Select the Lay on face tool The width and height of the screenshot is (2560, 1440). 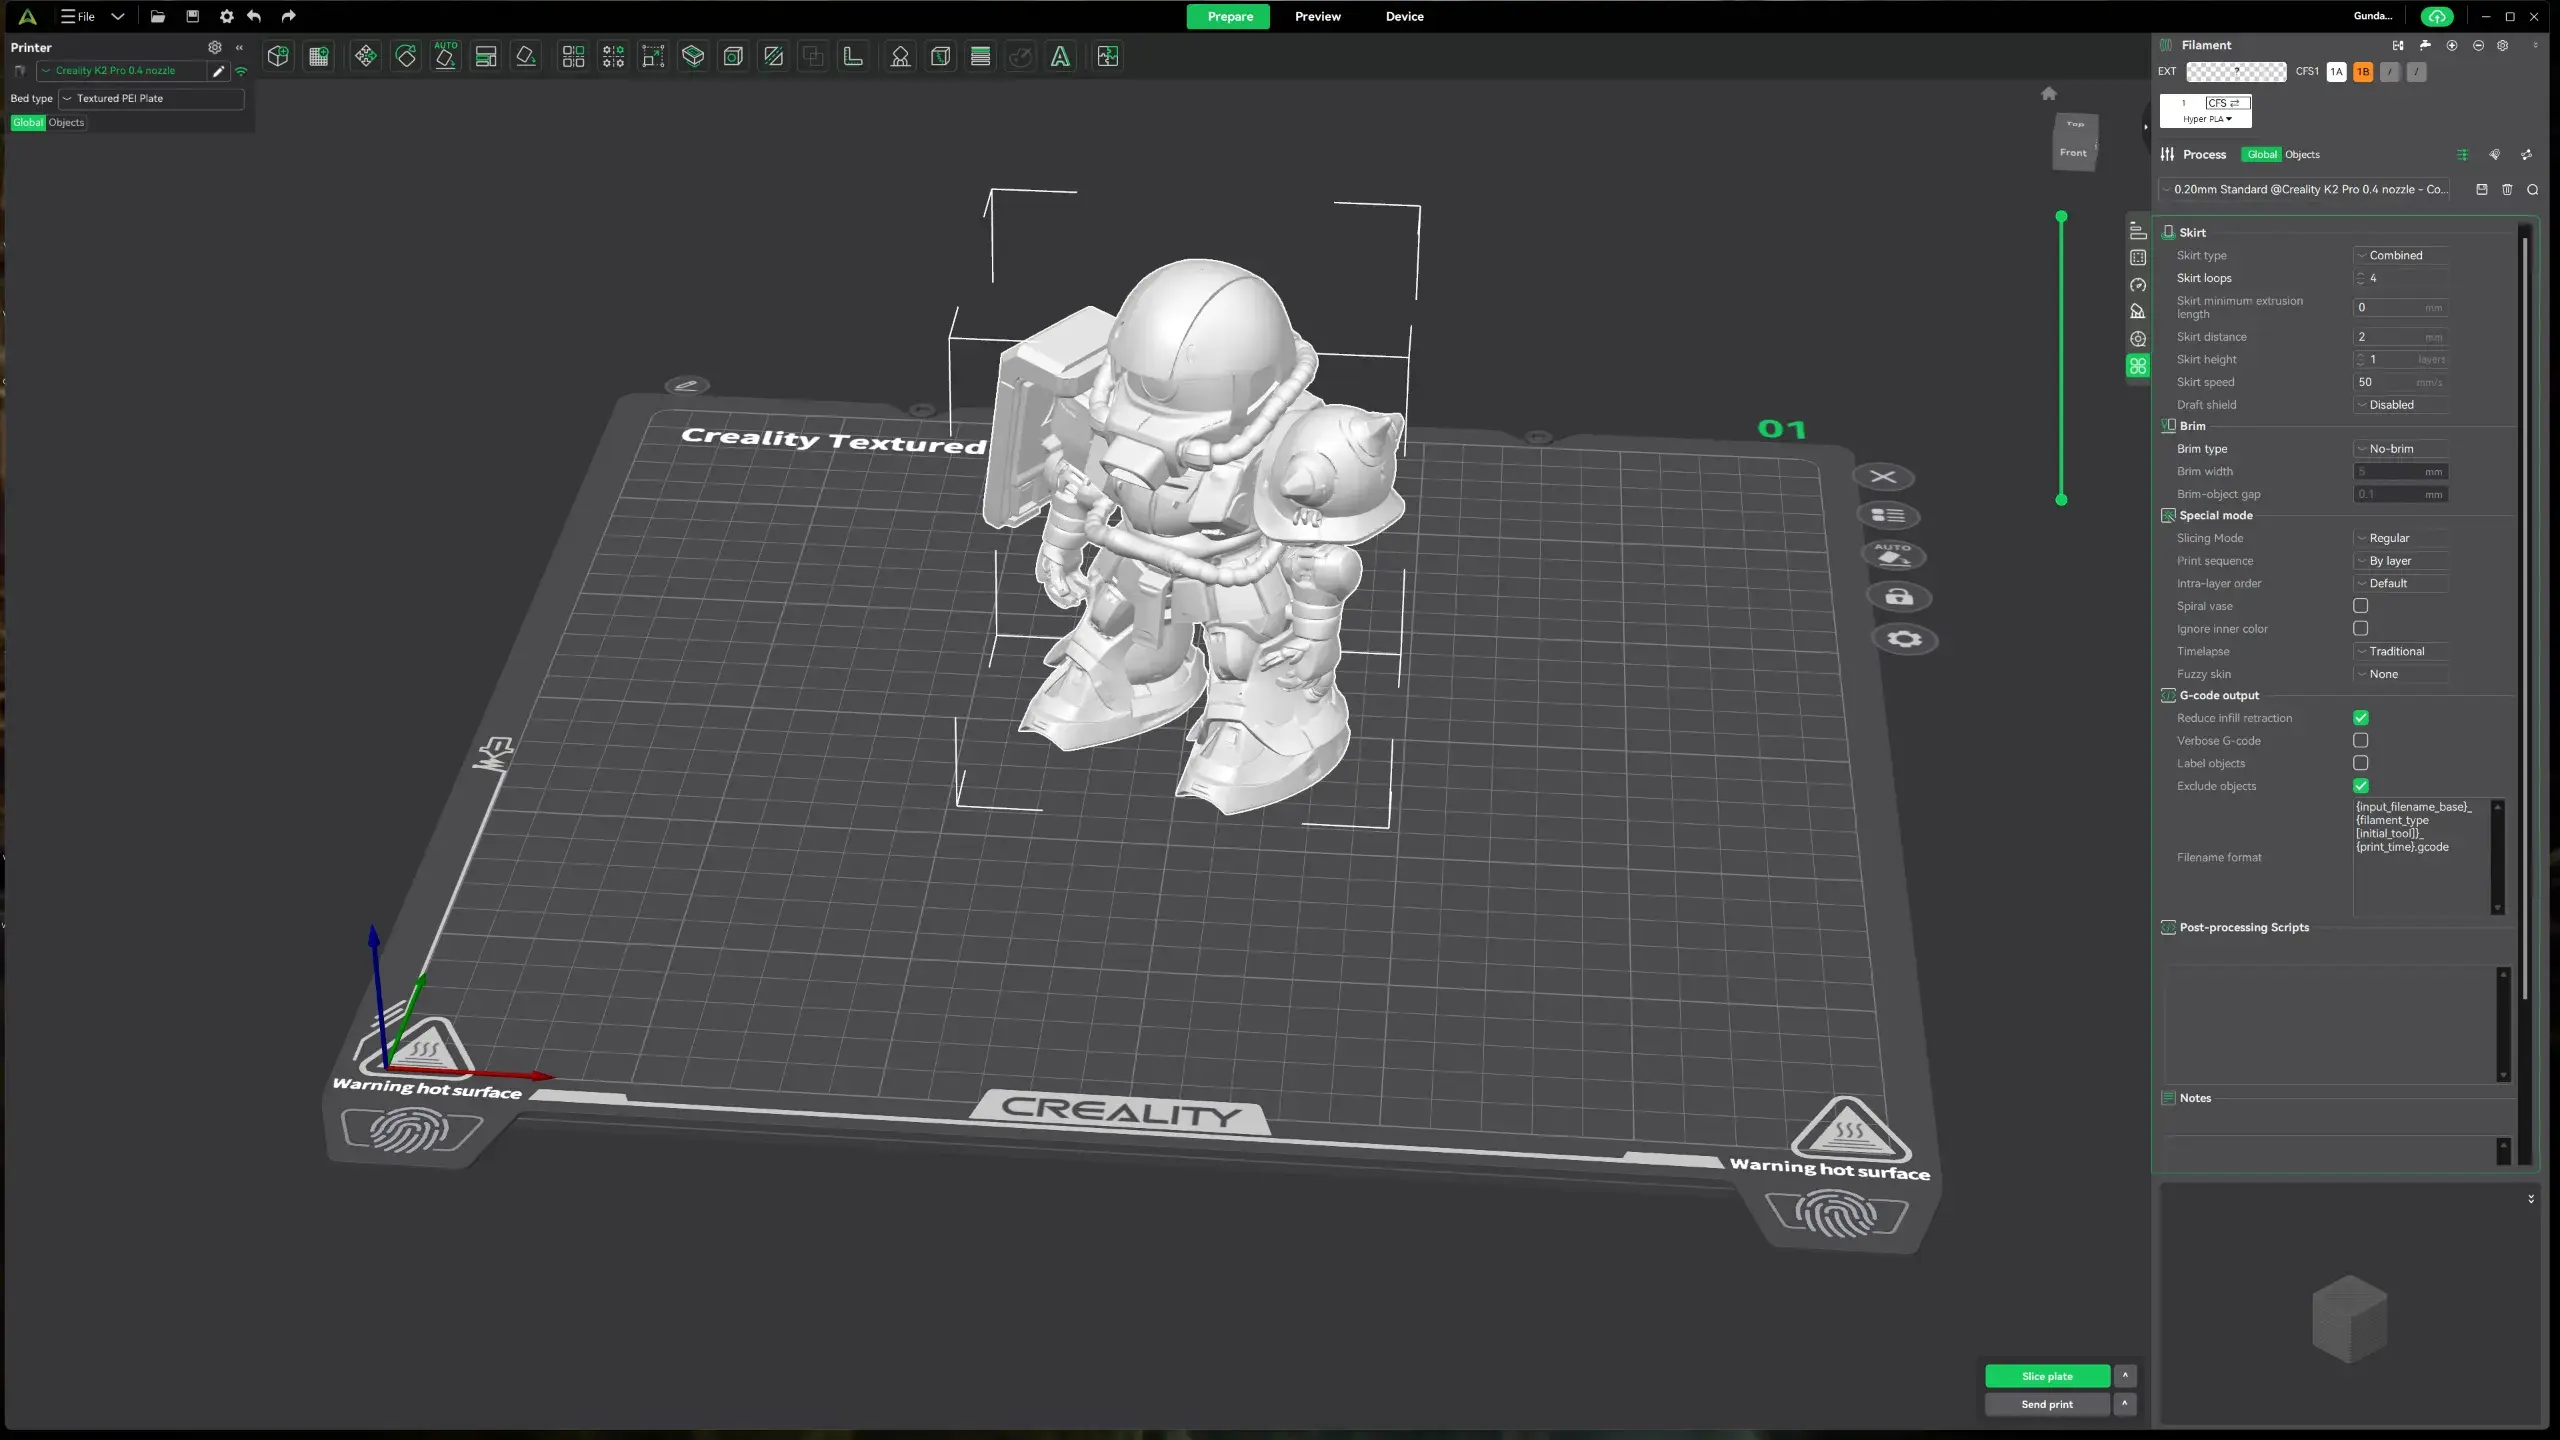526,57
